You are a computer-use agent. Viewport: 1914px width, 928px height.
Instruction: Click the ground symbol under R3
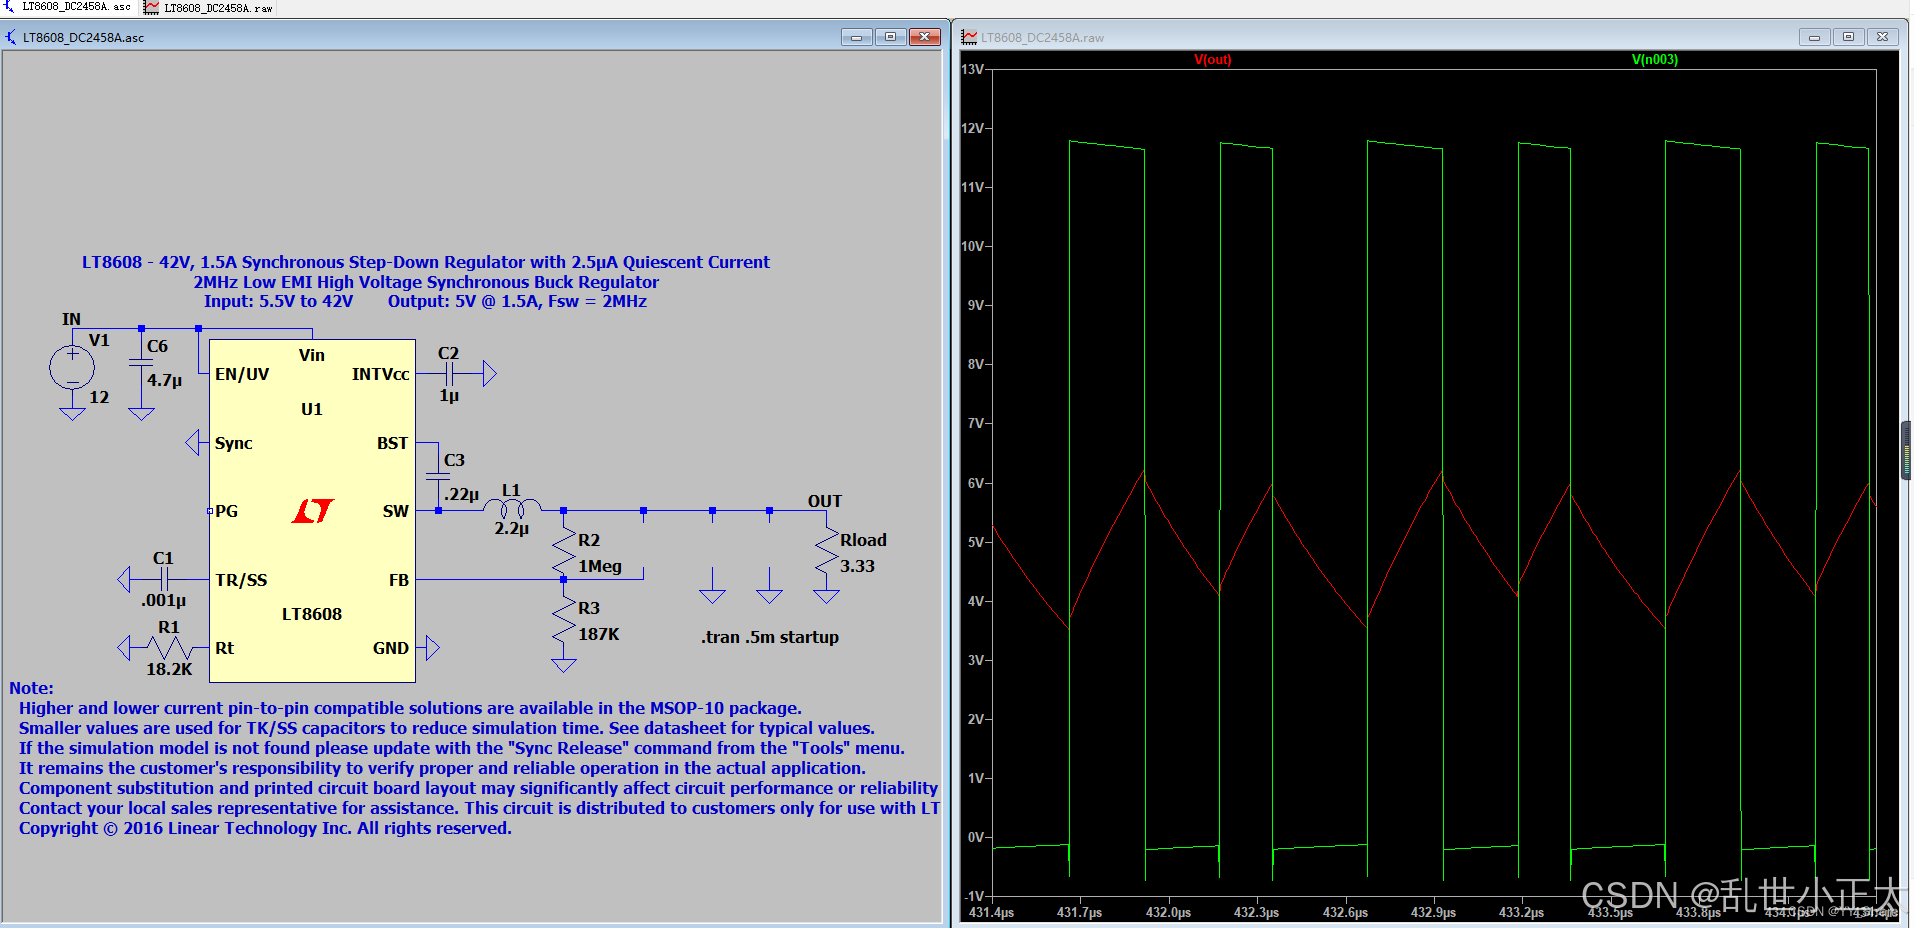click(564, 665)
